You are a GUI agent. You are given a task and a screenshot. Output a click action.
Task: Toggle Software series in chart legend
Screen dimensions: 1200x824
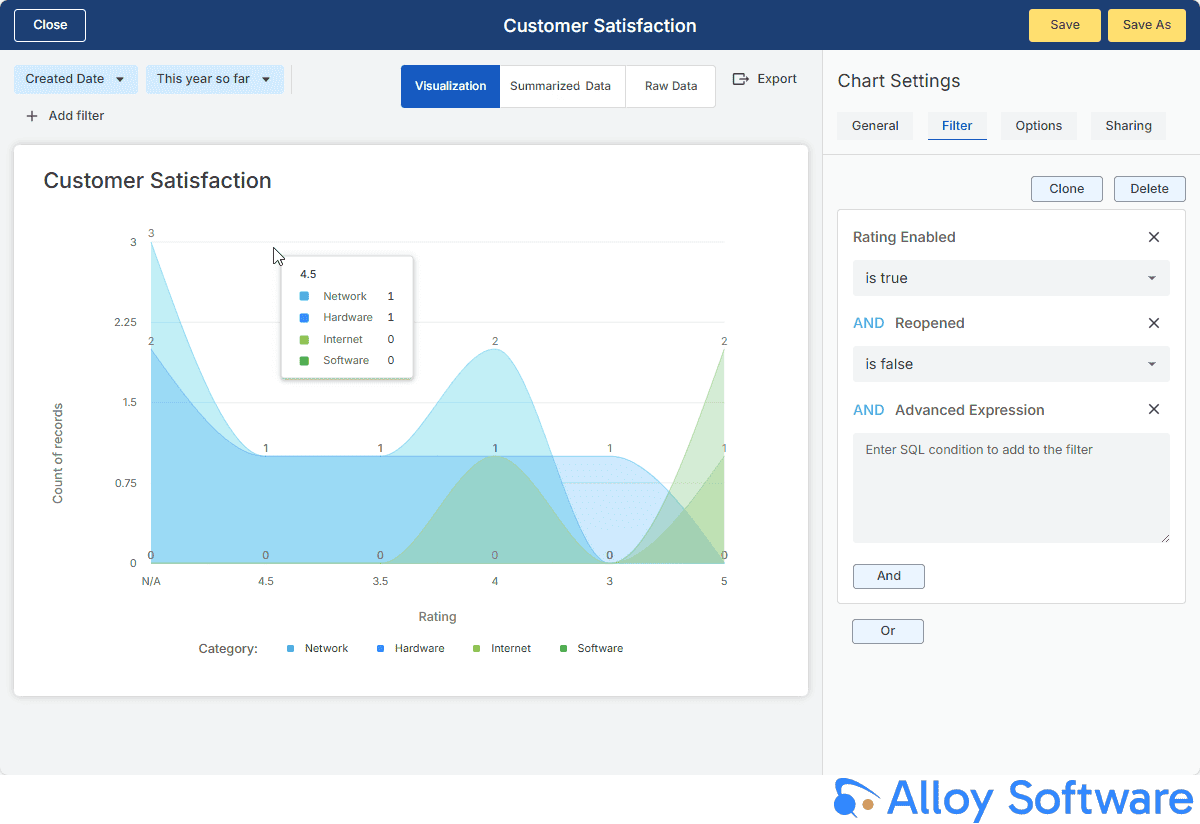coord(591,648)
